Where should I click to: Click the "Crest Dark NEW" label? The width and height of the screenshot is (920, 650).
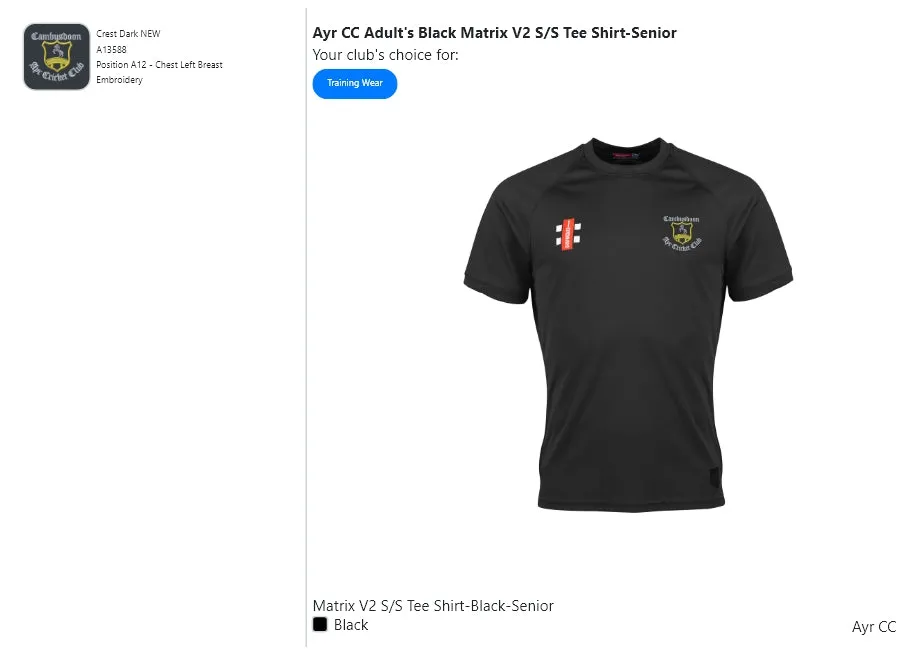(x=128, y=34)
